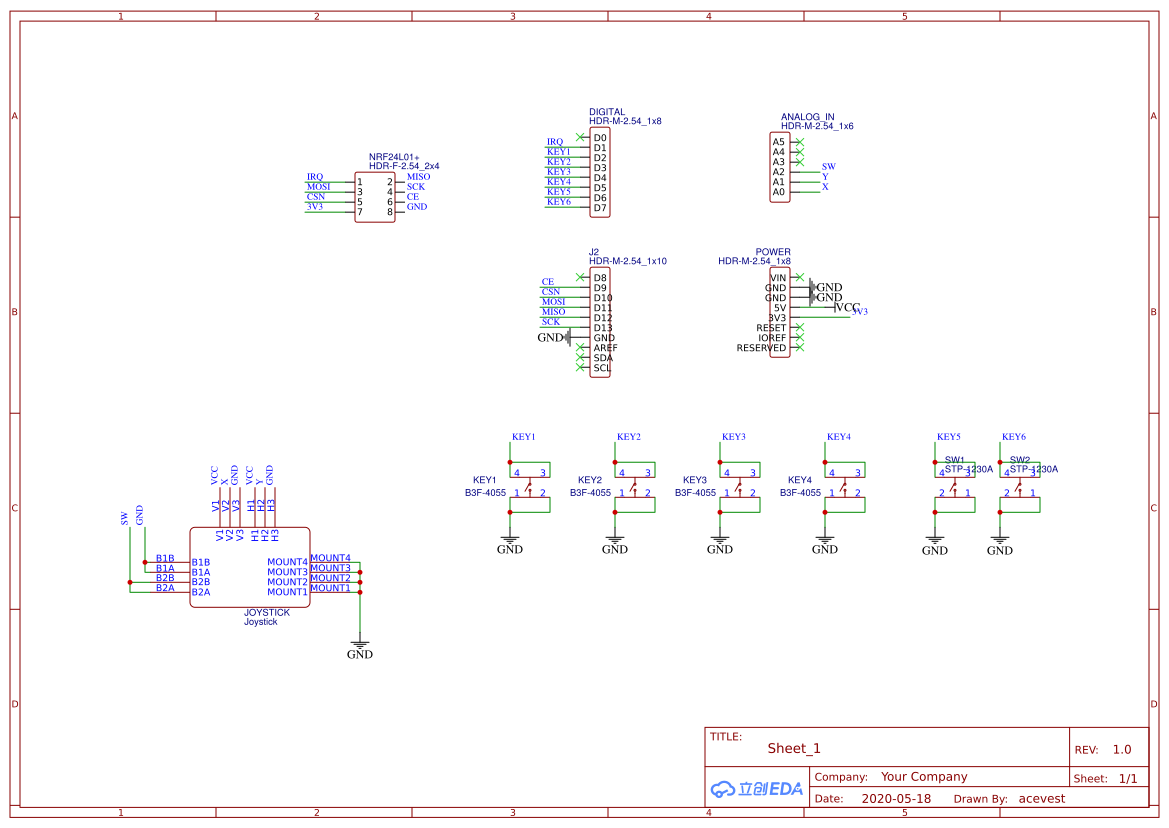This screenshot has width=1169, height=828.
Task: Click the POWER header name label
Action: pos(772,252)
